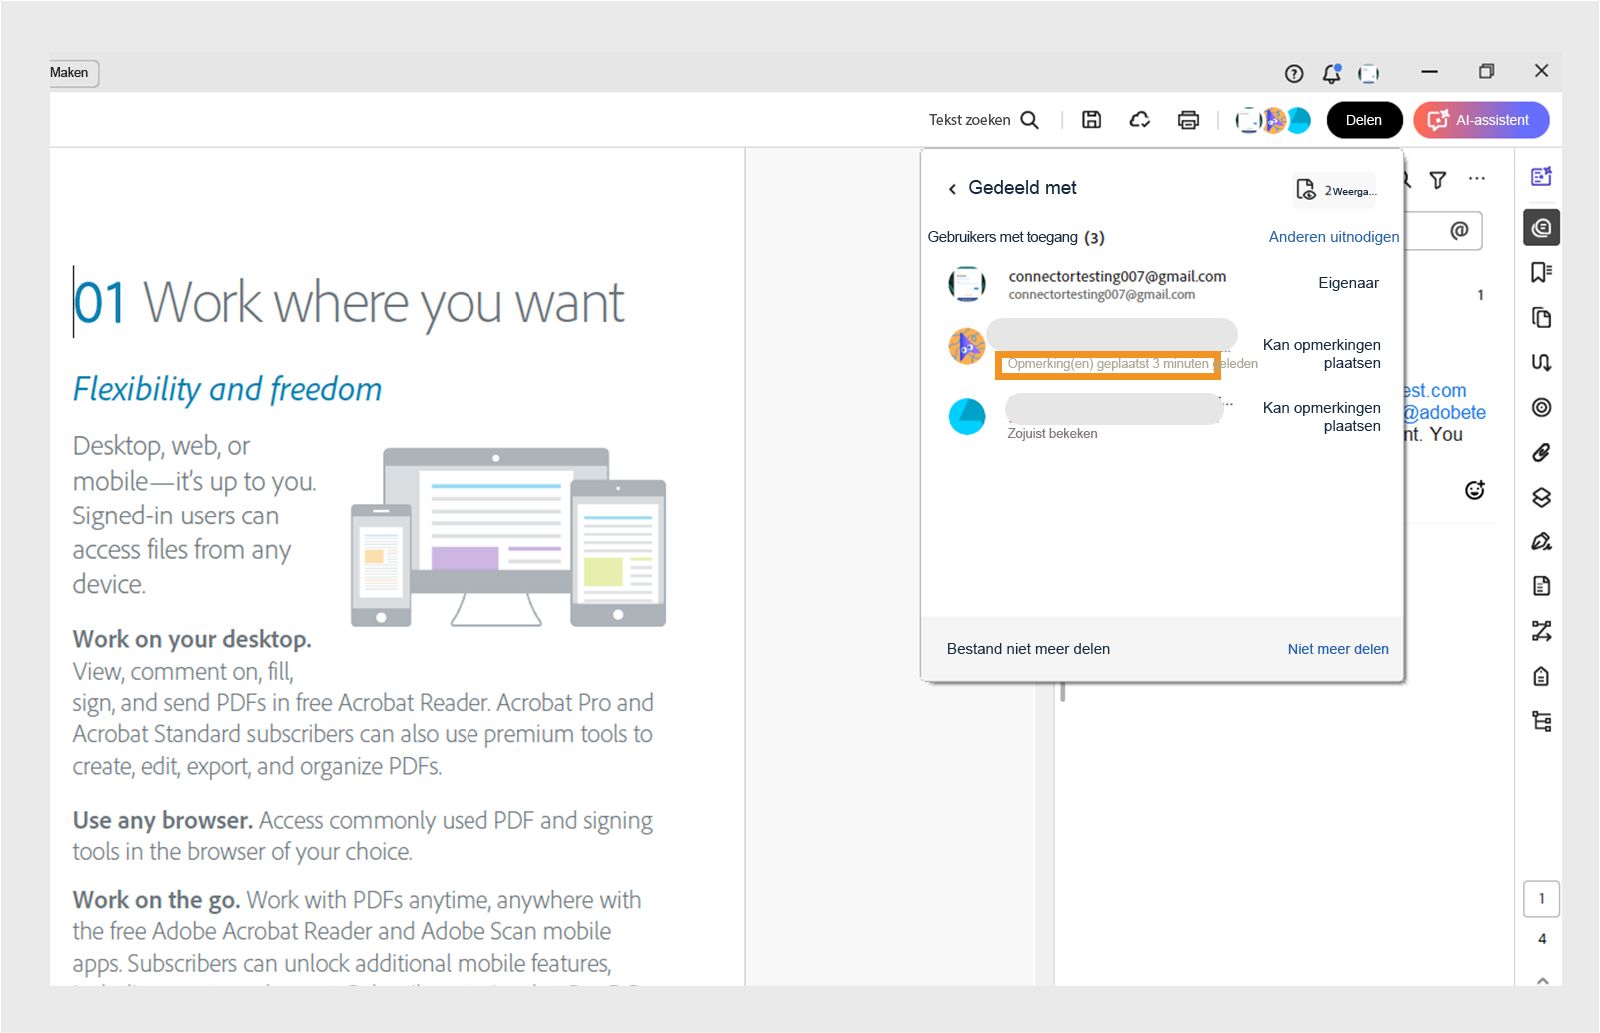Open the AI-assistent button
This screenshot has height=1033, width=1600.
click(1481, 120)
